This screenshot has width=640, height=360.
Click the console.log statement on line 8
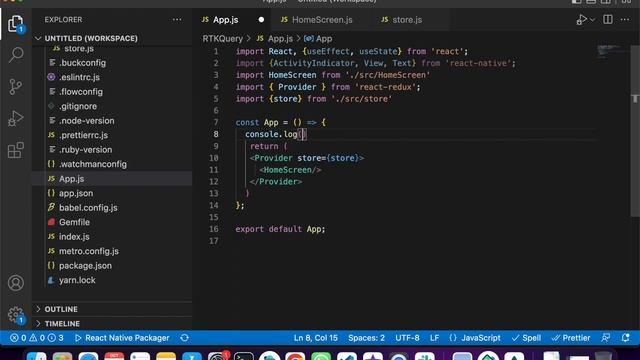276,134
